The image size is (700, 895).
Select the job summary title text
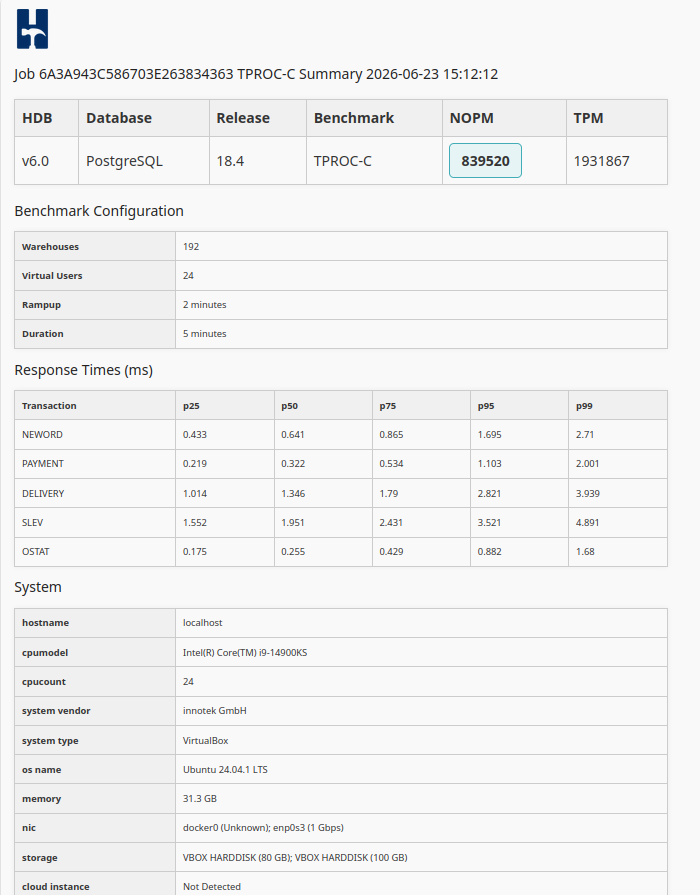256,74
